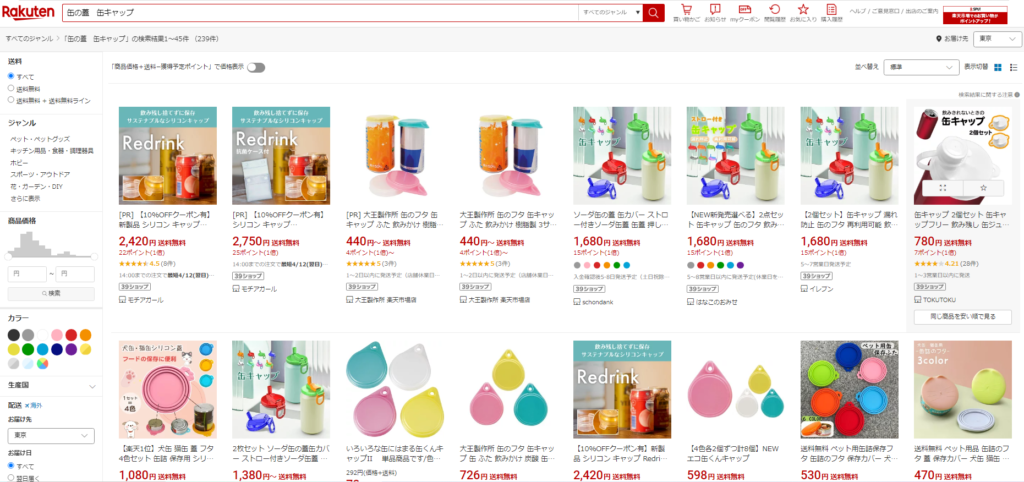Select すべて radio under お届け日

[x=10, y=466]
